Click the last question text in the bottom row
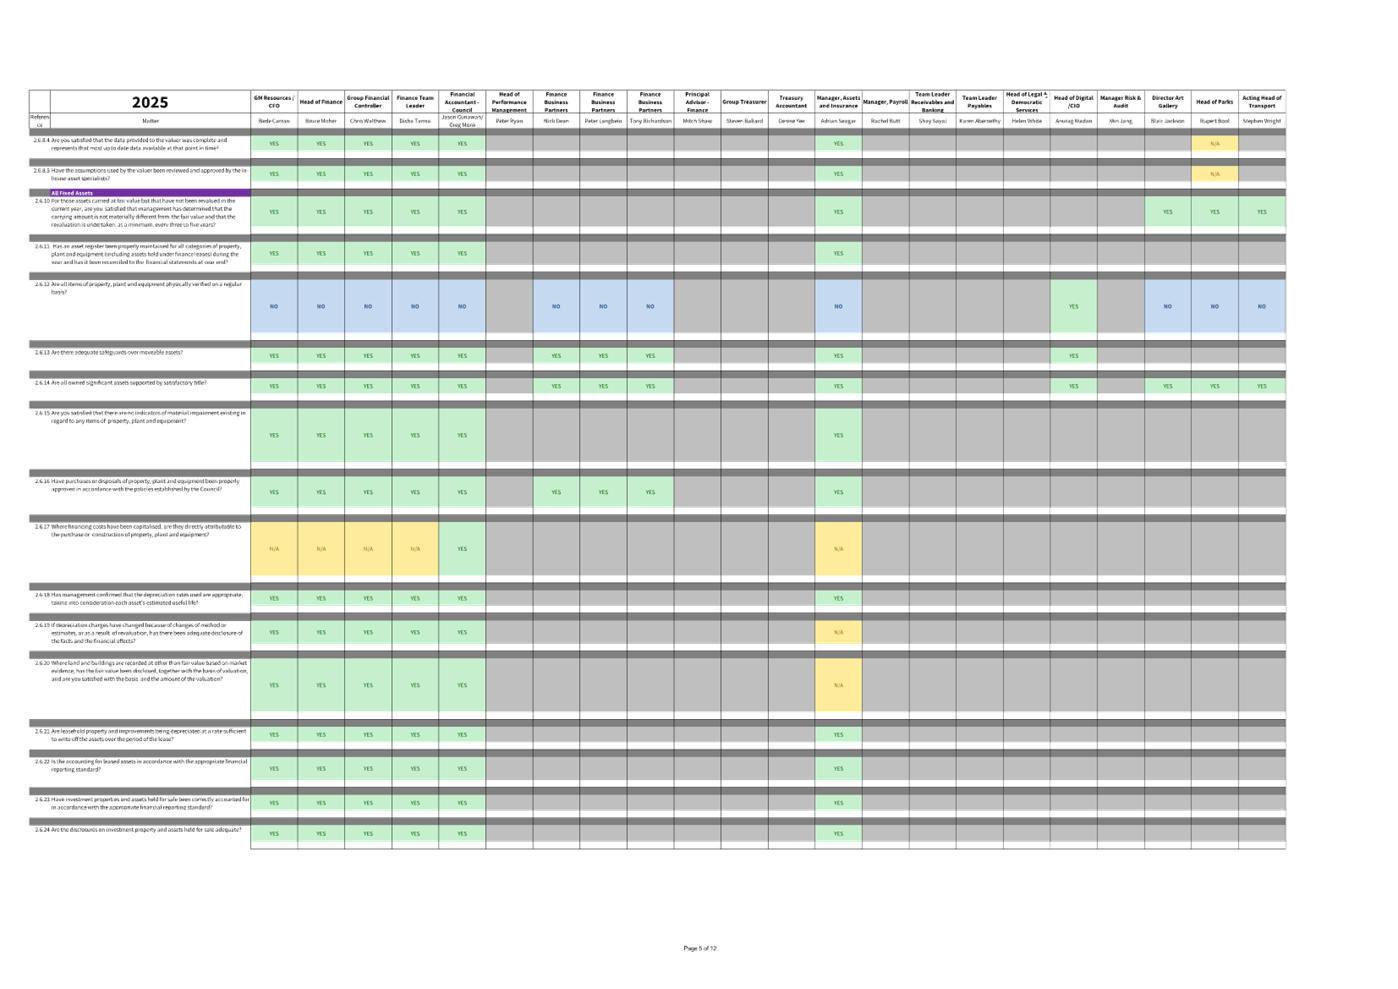The image size is (1398, 989). coord(140,830)
